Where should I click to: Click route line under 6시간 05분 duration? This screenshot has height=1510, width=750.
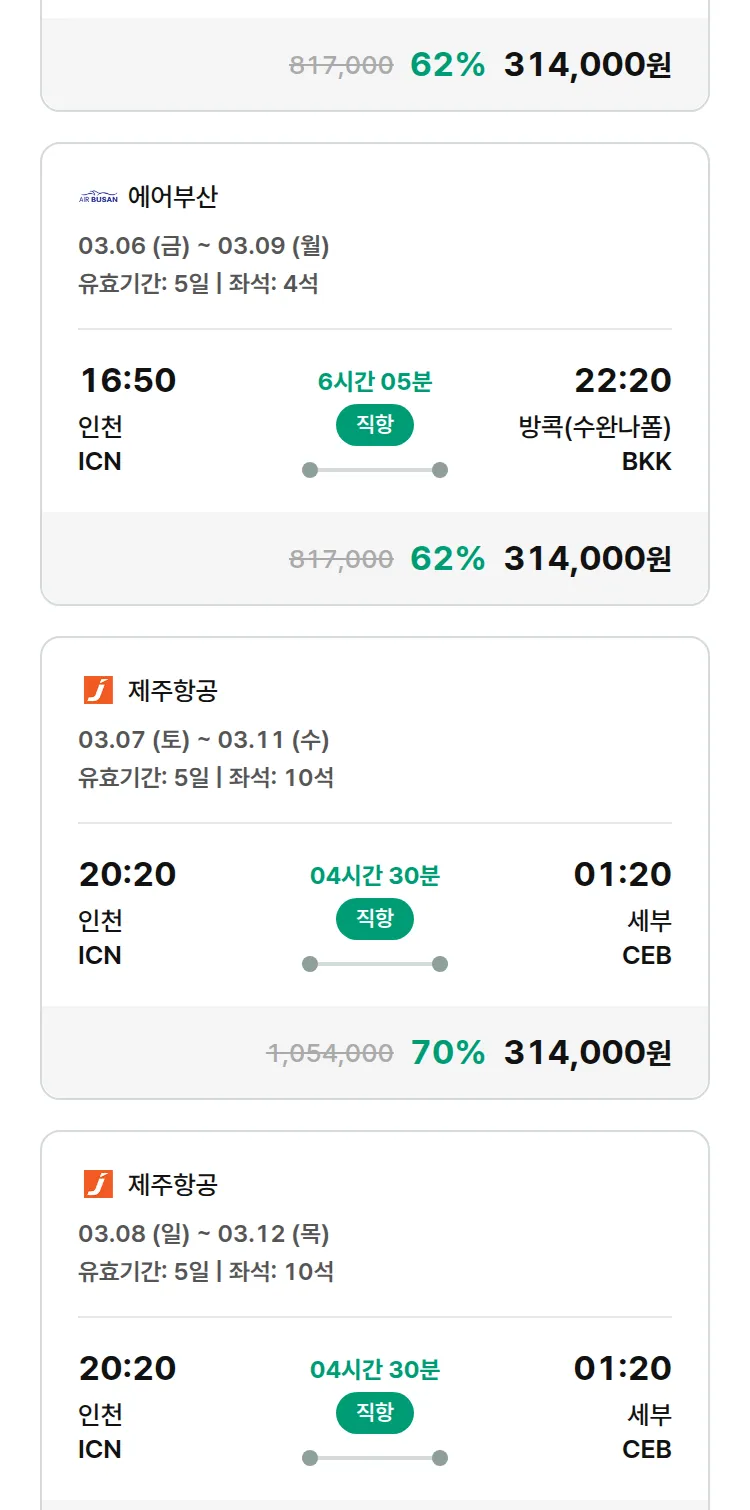[375, 470]
